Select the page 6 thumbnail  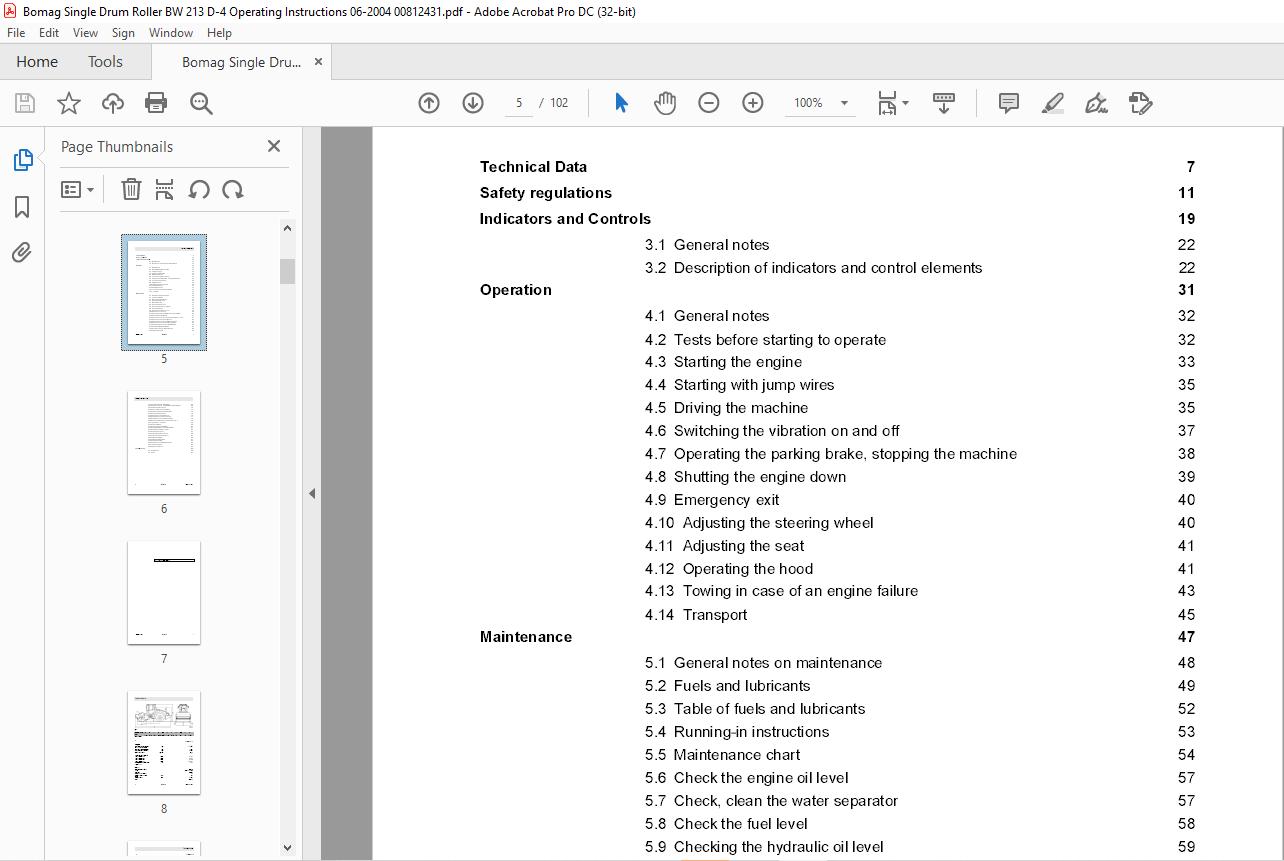point(164,443)
